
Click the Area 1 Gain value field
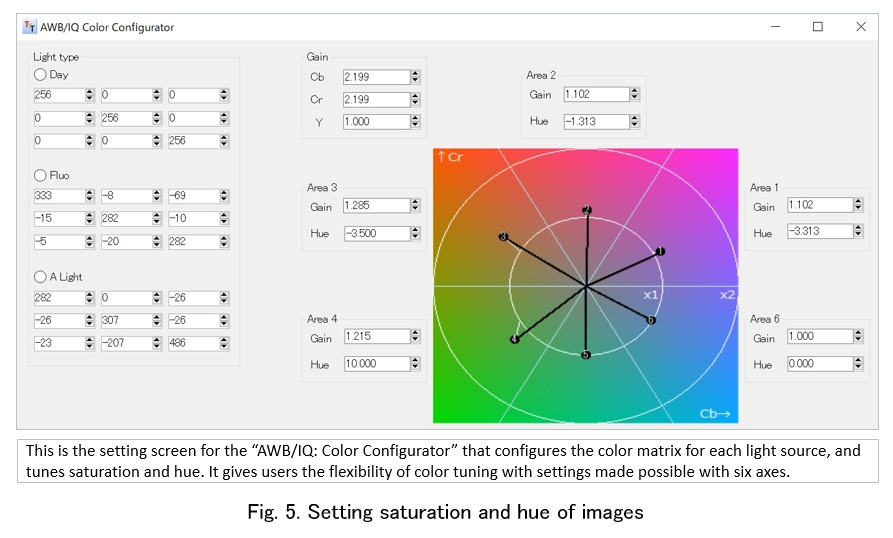(x=818, y=205)
